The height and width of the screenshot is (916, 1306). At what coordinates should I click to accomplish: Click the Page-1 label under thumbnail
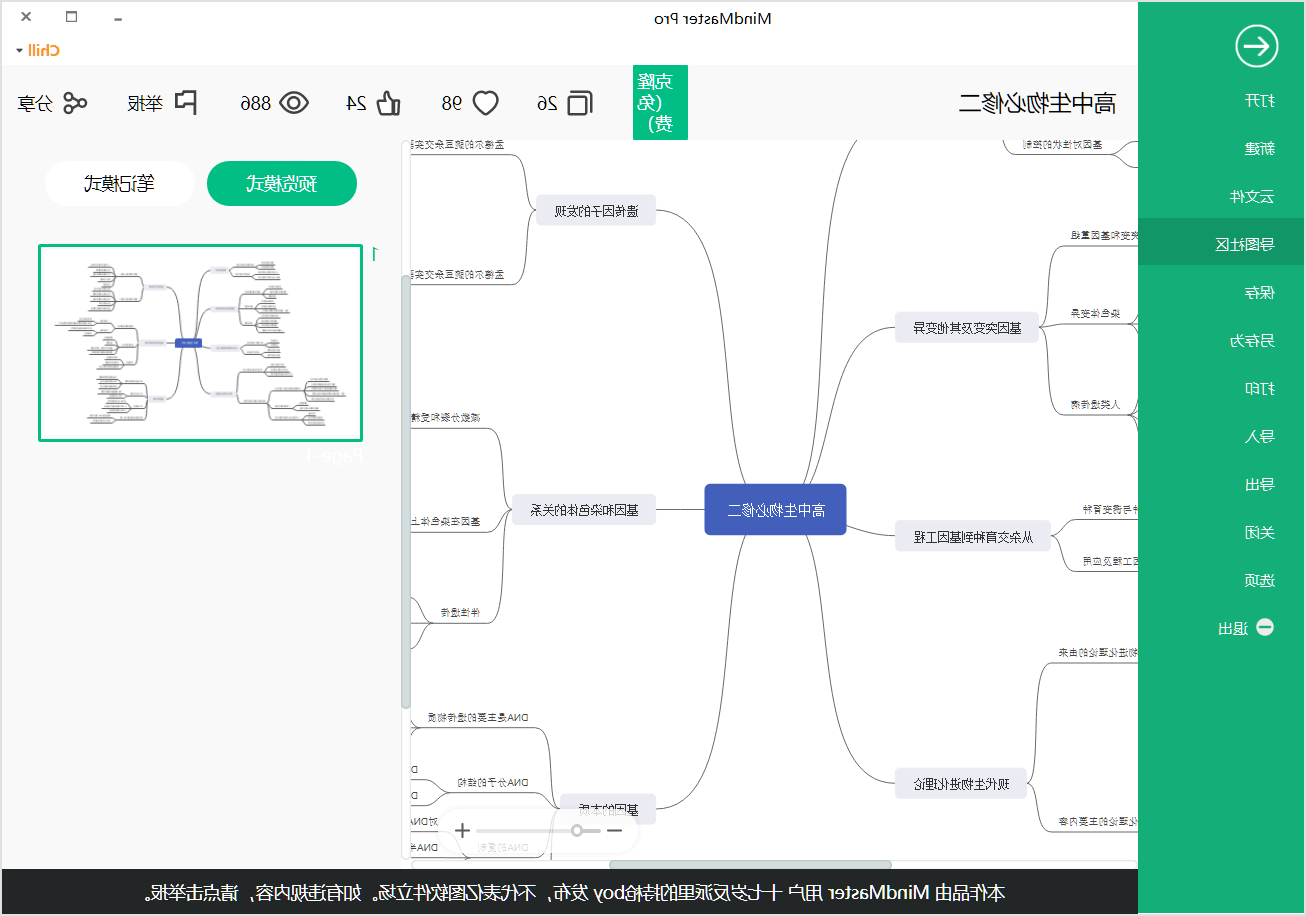tap(334, 456)
